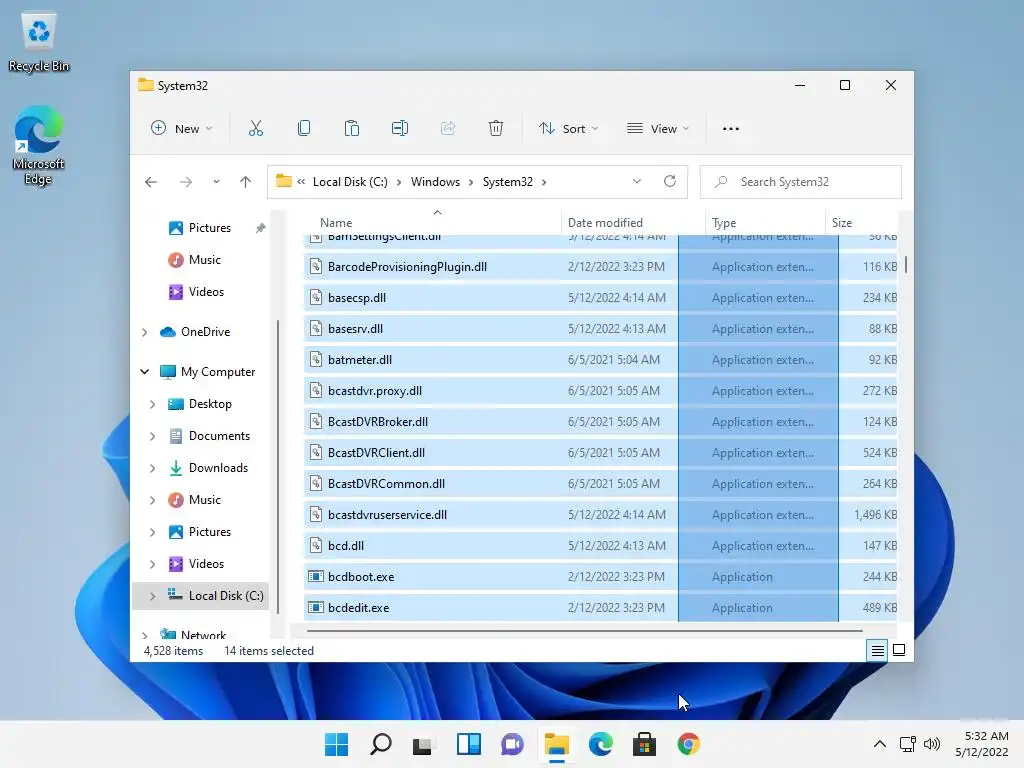
Task: Click the Share icon in toolbar
Action: point(448,129)
